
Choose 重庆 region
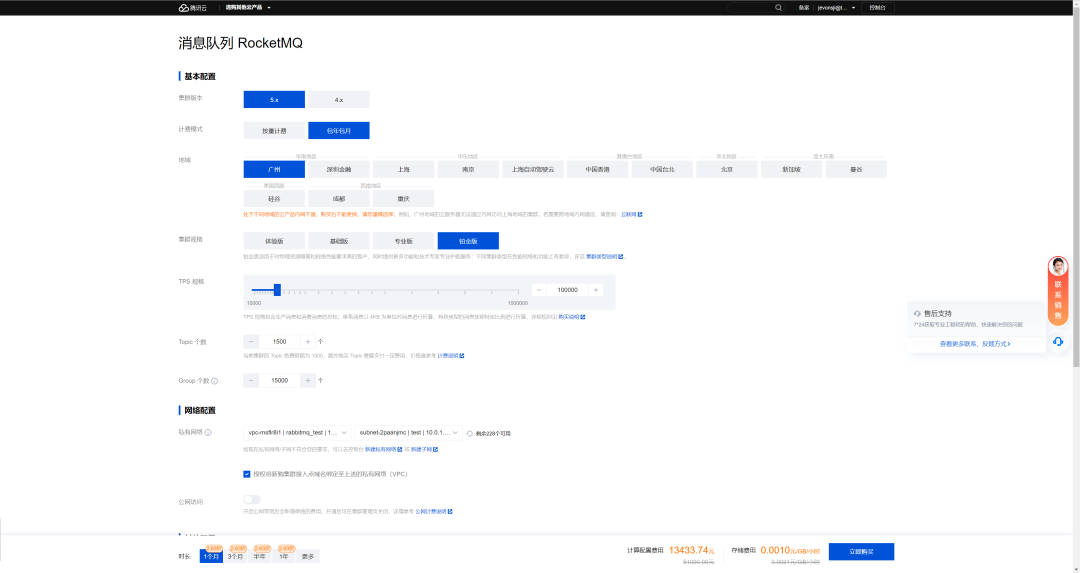click(404, 198)
